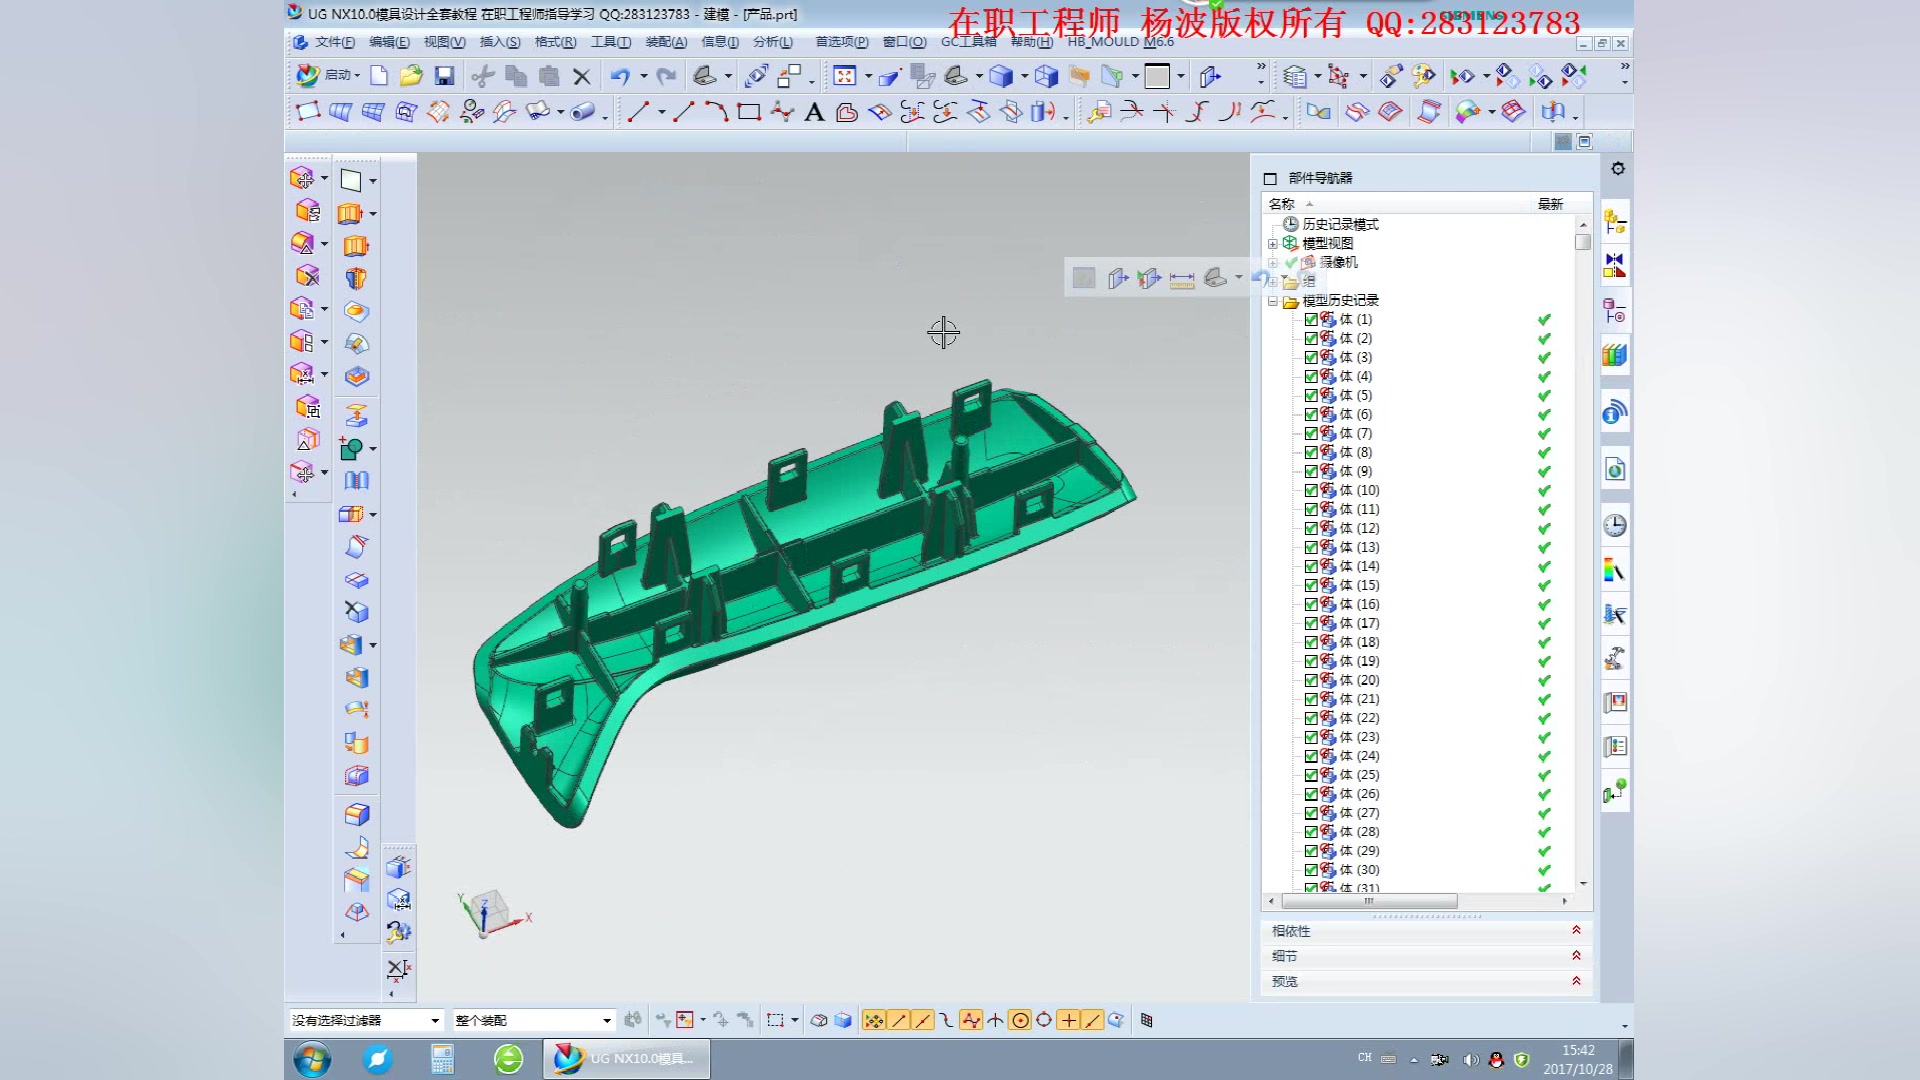
Task: Open the 分析(L) menu
Action: (x=772, y=42)
